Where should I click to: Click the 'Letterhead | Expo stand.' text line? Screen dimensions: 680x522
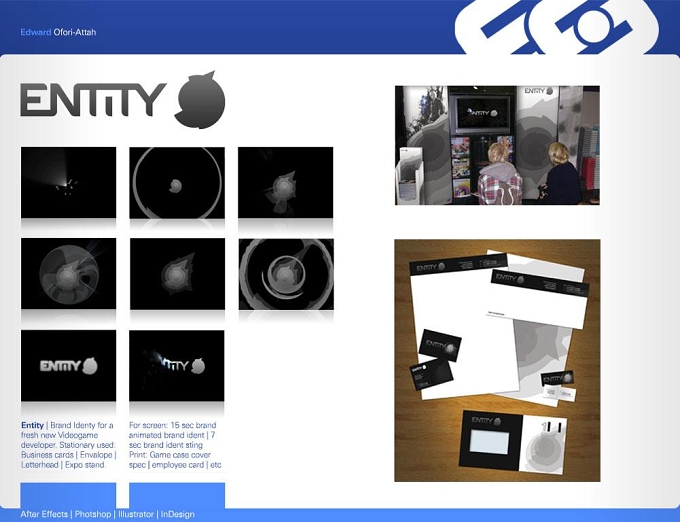click(63, 465)
